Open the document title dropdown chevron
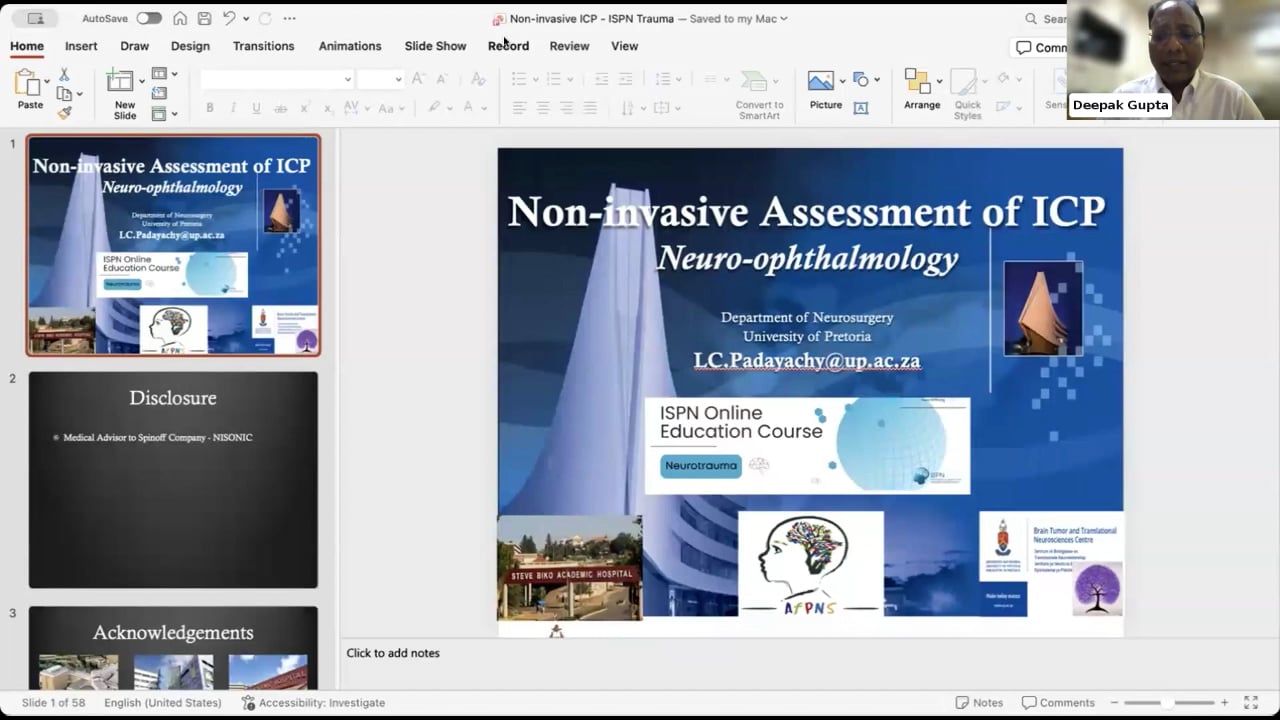This screenshot has width=1280, height=720. point(784,18)
